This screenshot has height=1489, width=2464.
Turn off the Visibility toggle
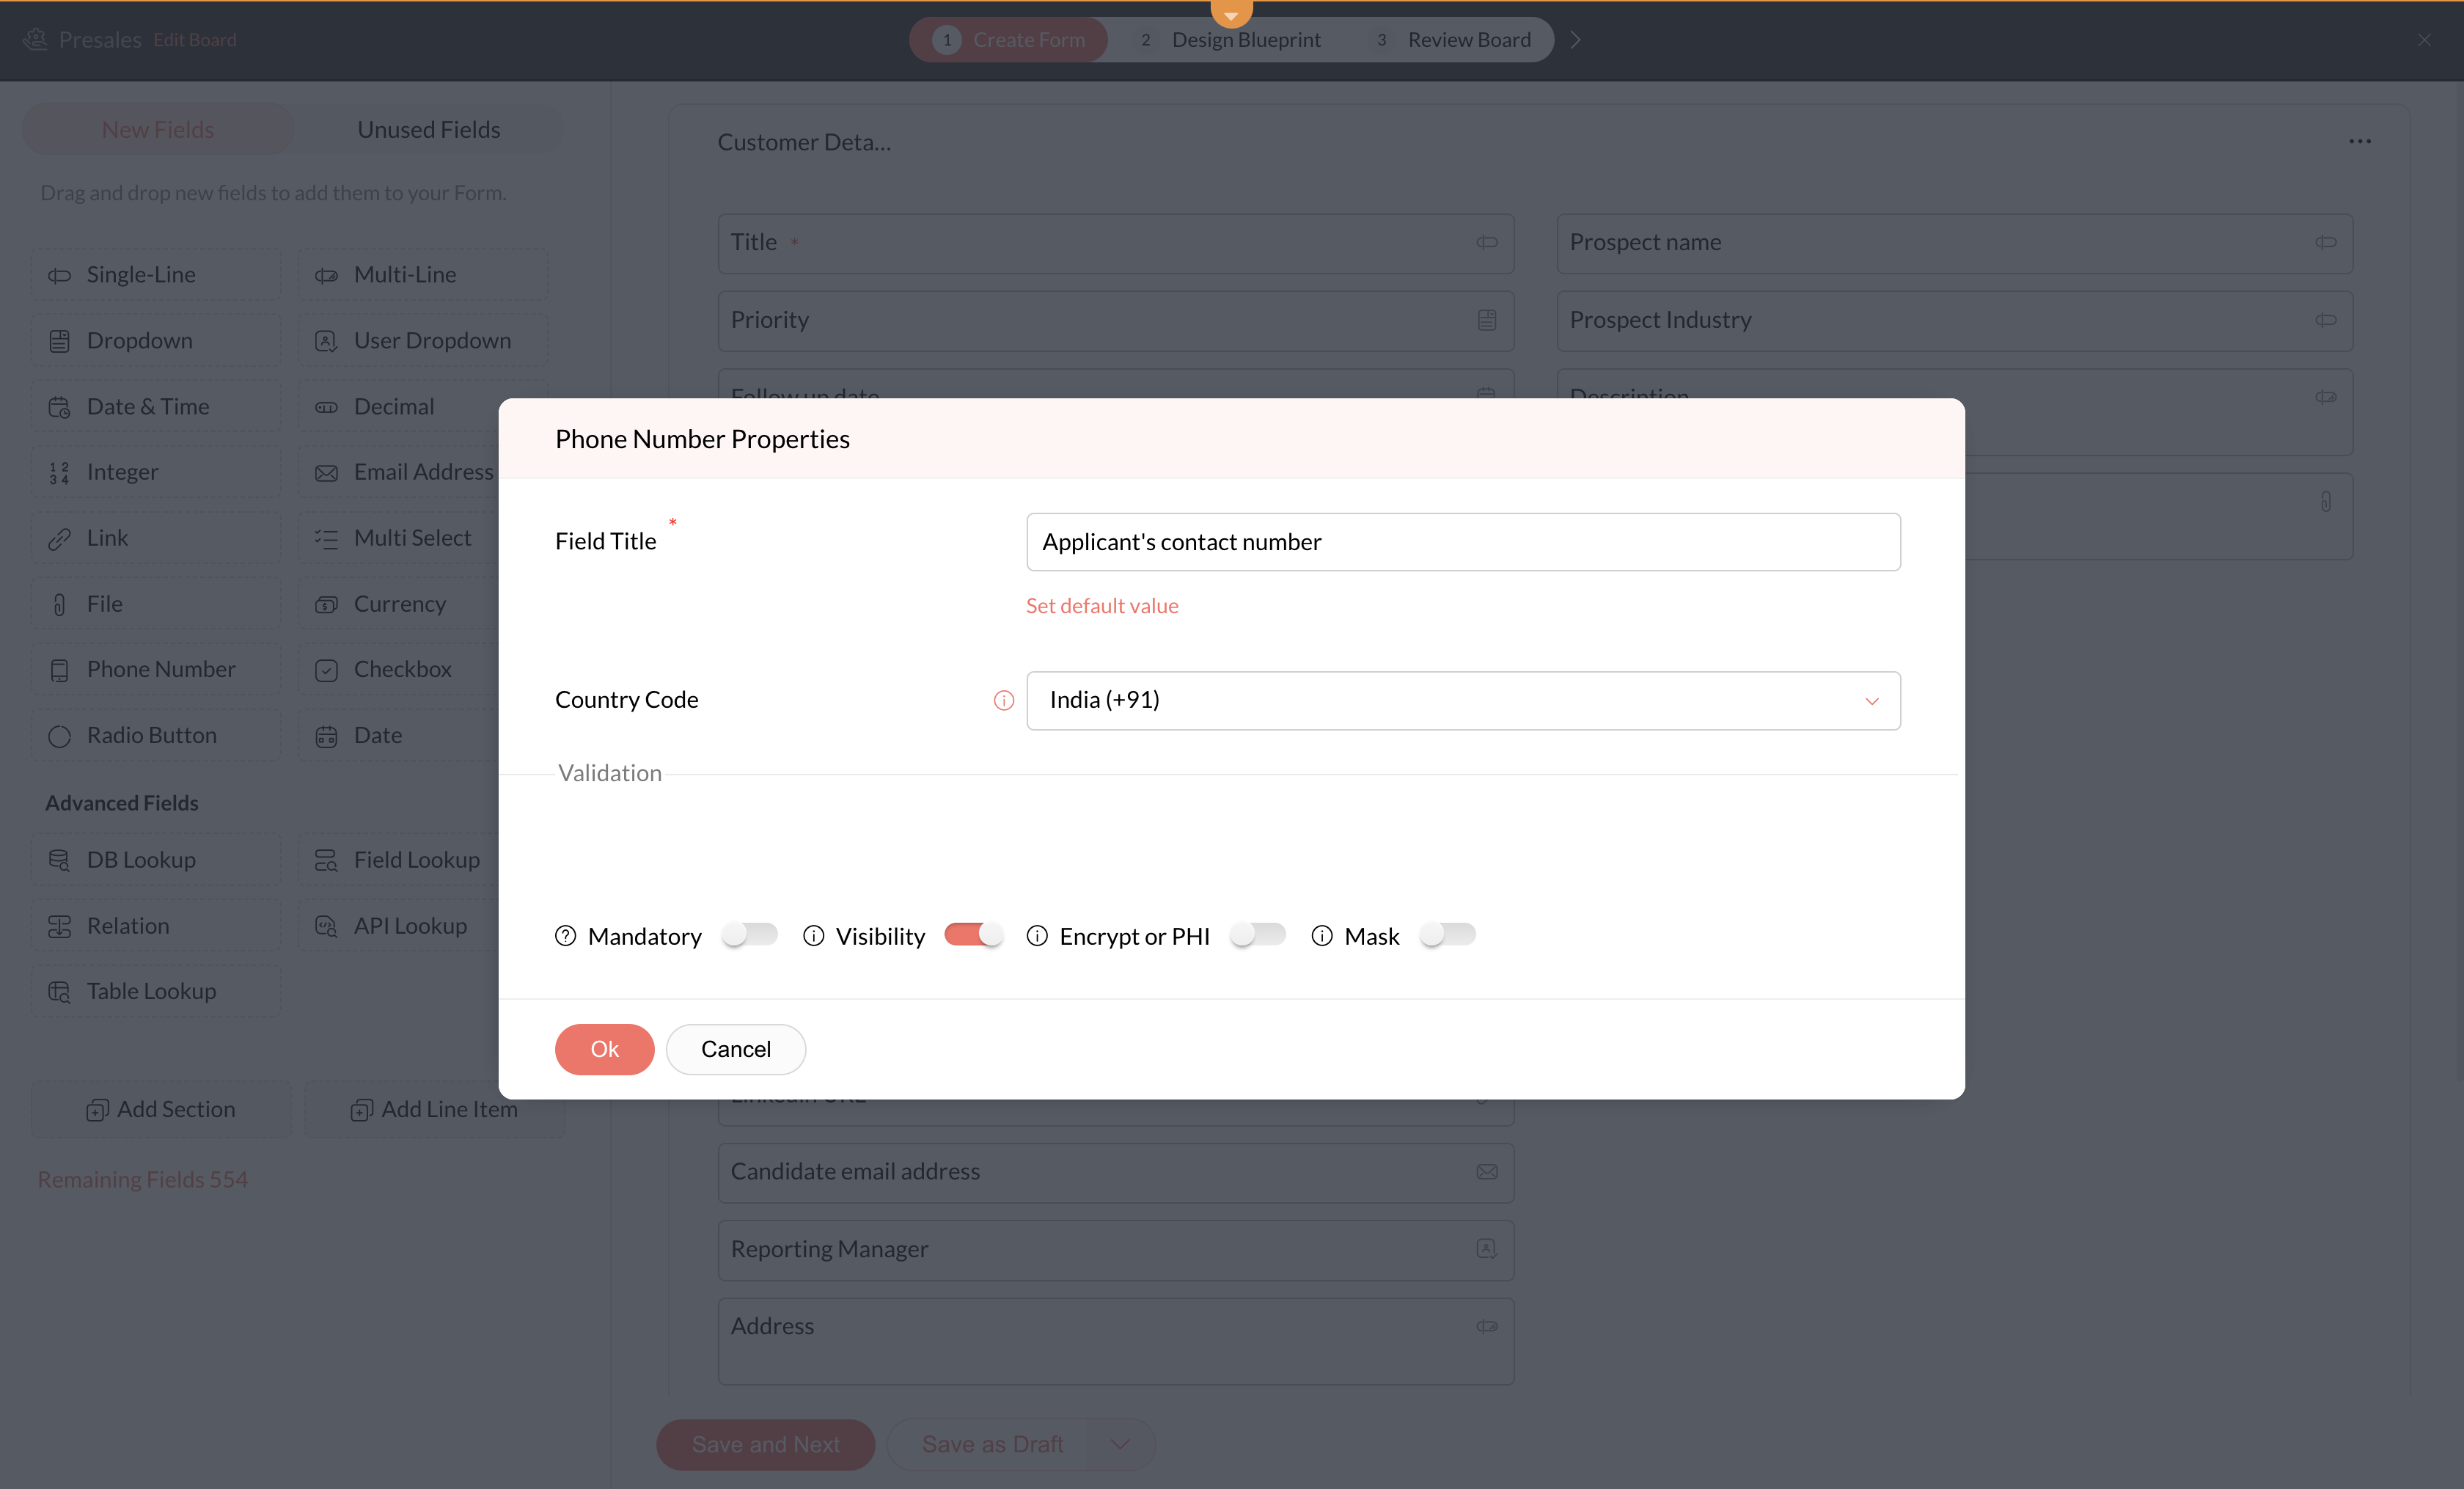point(973,935)
